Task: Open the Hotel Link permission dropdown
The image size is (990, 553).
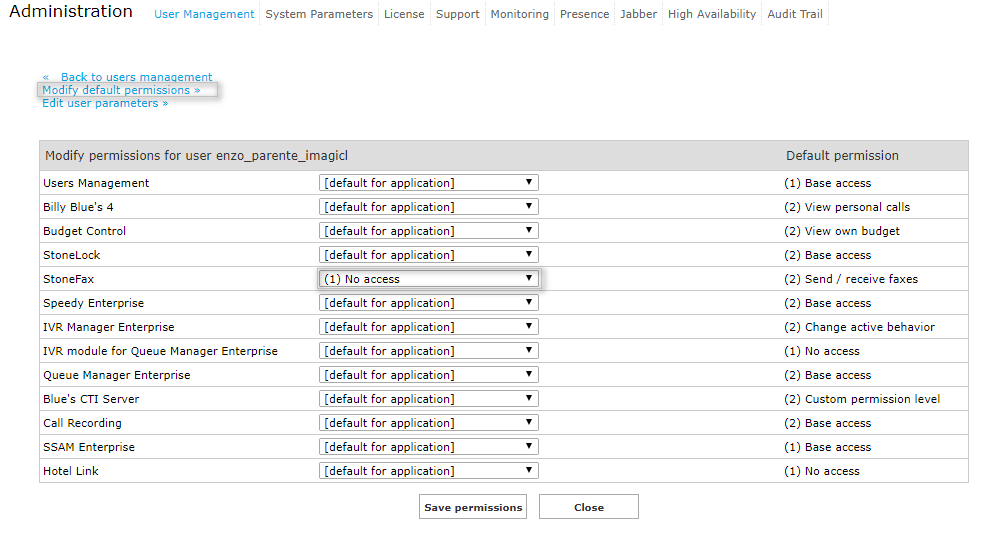Action: (x=429, y=471)
